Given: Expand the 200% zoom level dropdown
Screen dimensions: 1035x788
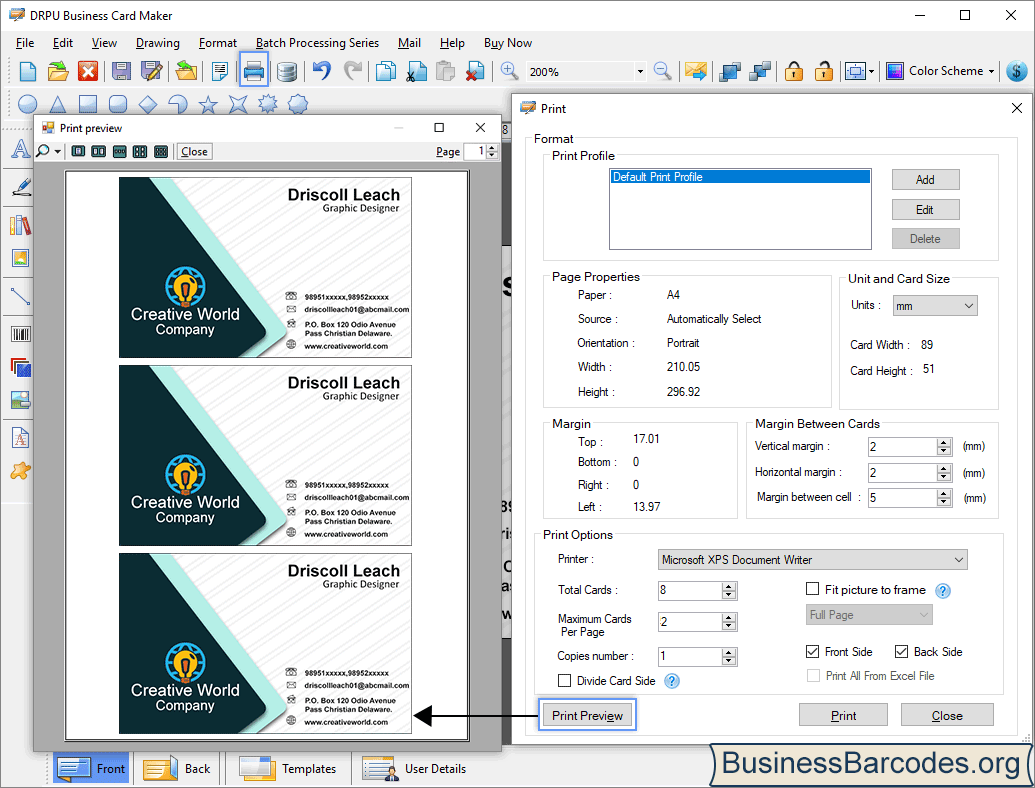Looking at the screenshot, I should click(x=640, y=71).
